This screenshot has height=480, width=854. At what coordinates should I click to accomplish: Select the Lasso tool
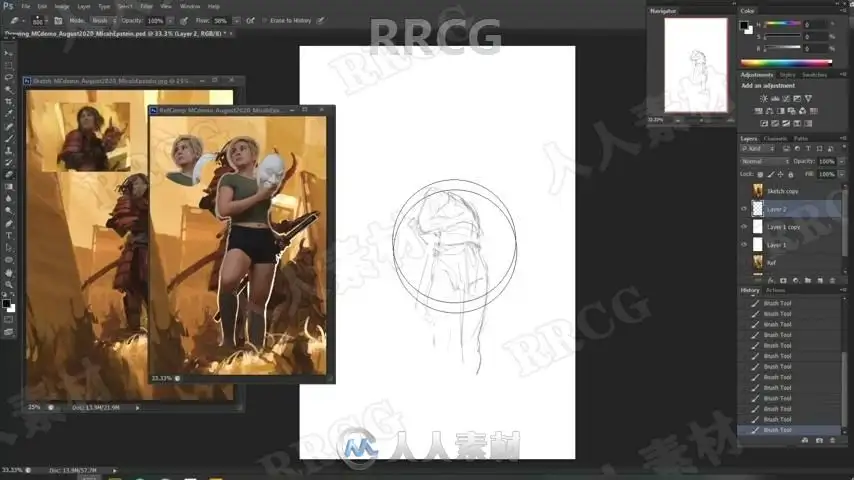pyautogui.click(x=9, y=77)
